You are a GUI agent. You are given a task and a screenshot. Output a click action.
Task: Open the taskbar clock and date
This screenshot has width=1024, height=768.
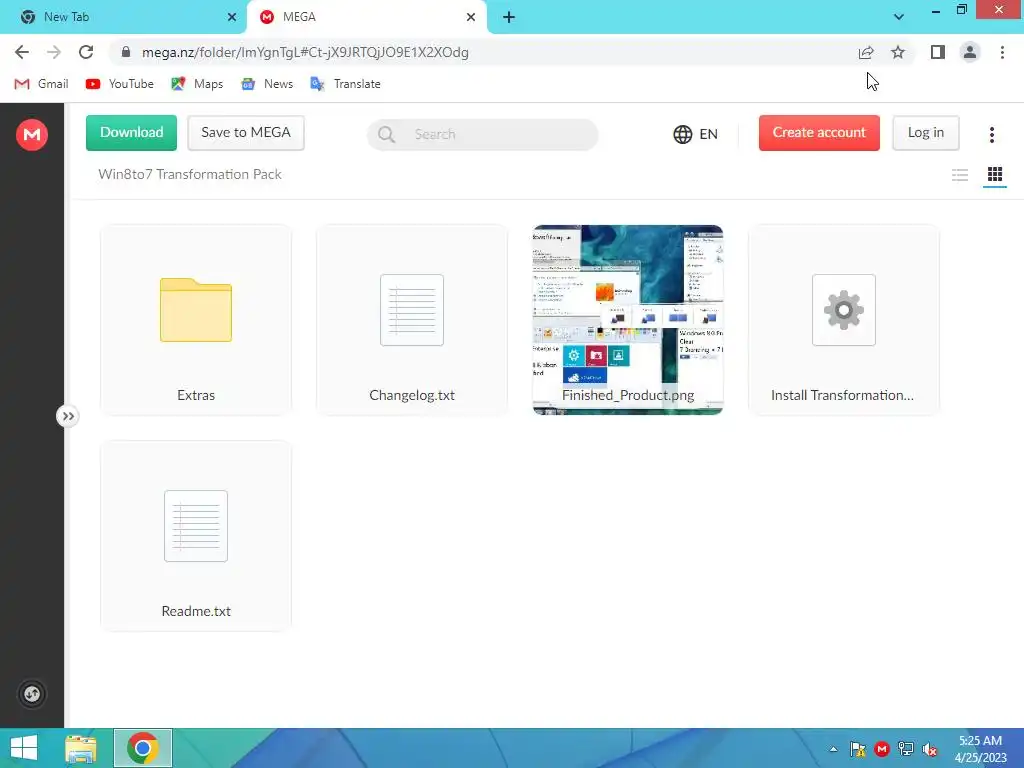[x=980, y=749]
